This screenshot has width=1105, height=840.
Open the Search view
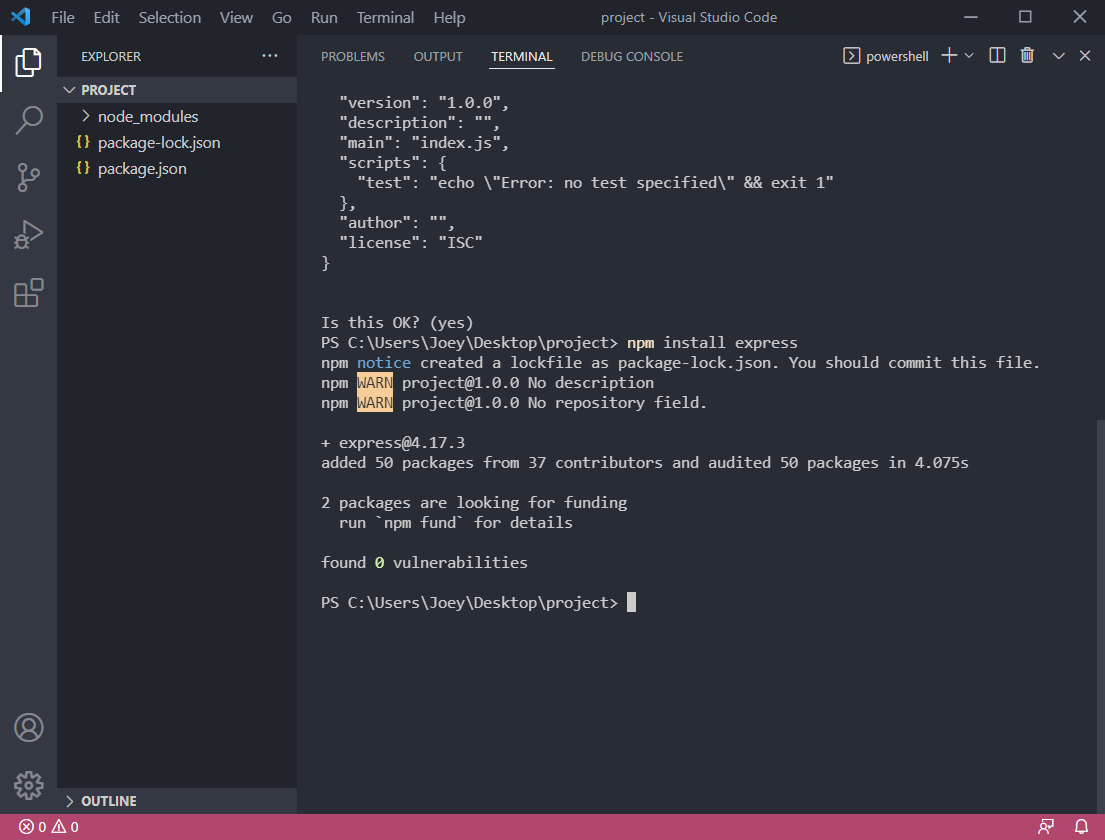coord(28,121)
